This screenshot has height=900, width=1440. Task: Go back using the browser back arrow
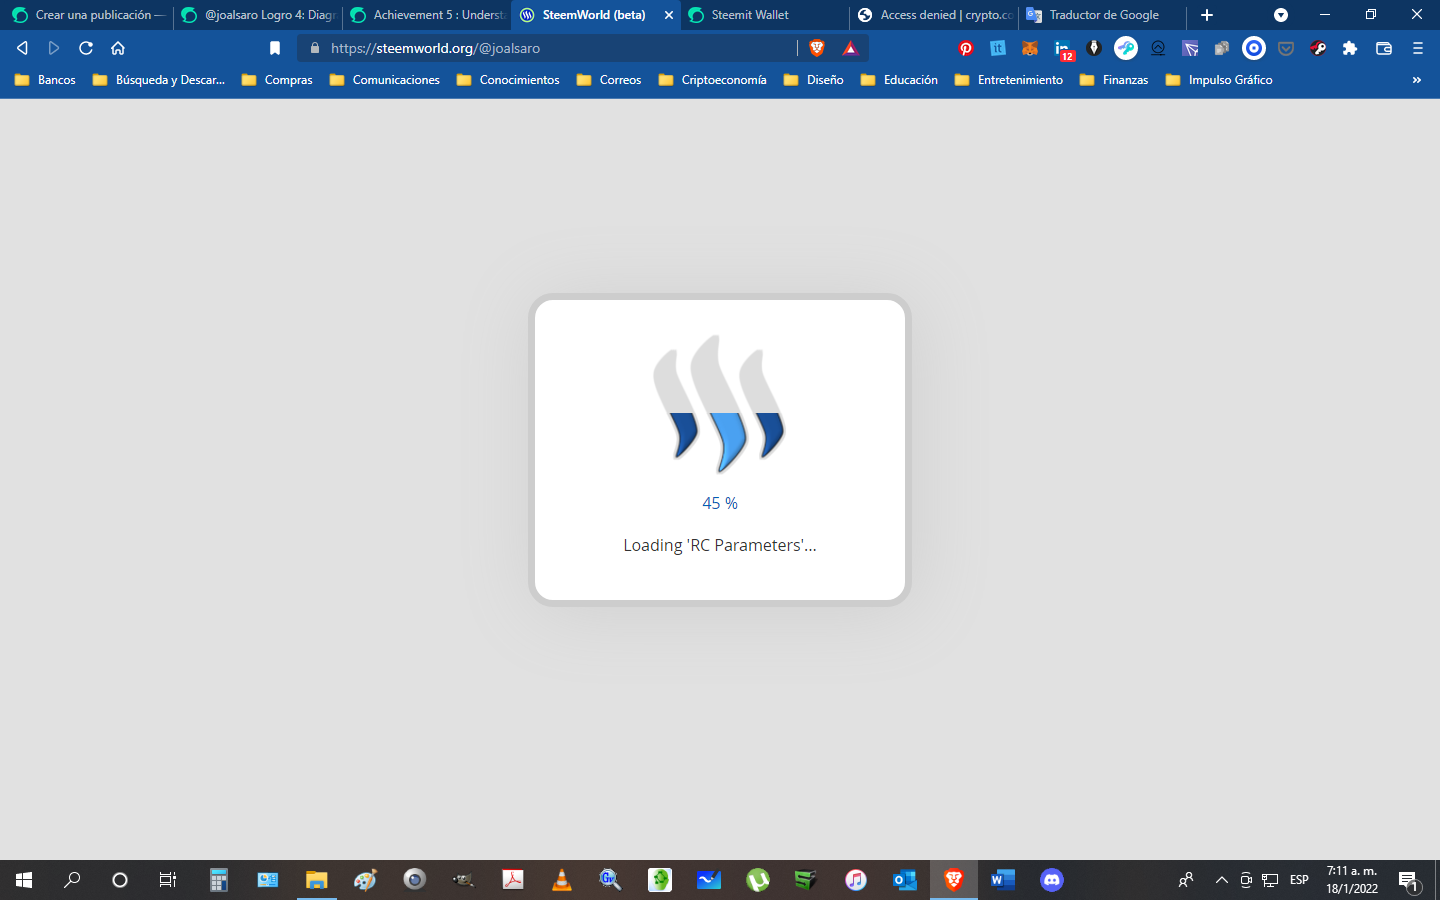coord(22,48)
